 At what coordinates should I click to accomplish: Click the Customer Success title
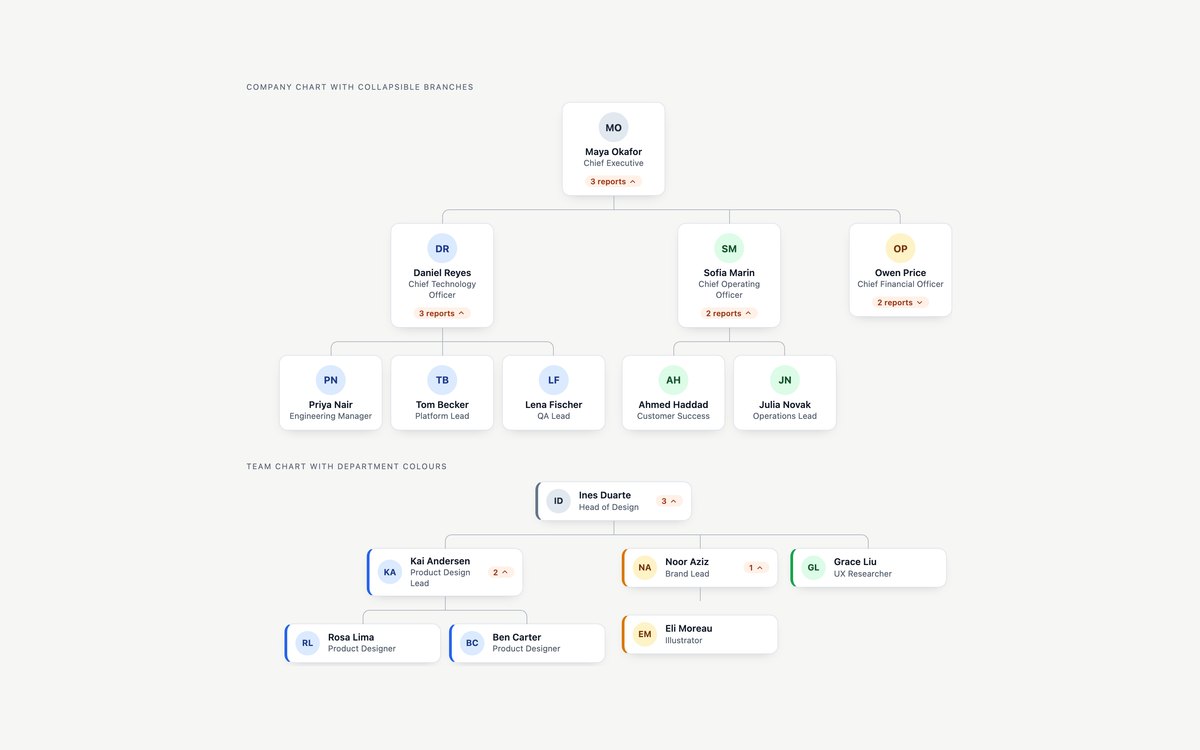pos(673,416)
